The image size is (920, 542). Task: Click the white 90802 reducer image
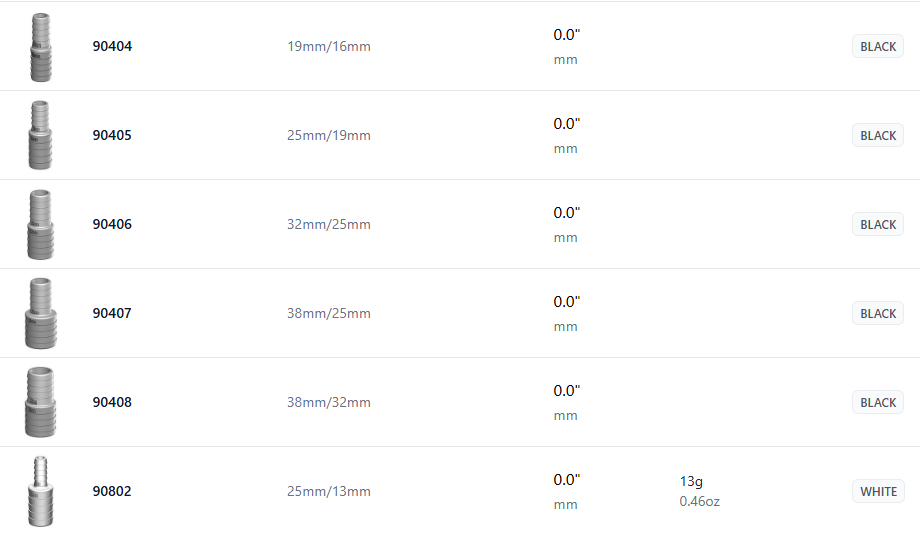pos(40,491)
